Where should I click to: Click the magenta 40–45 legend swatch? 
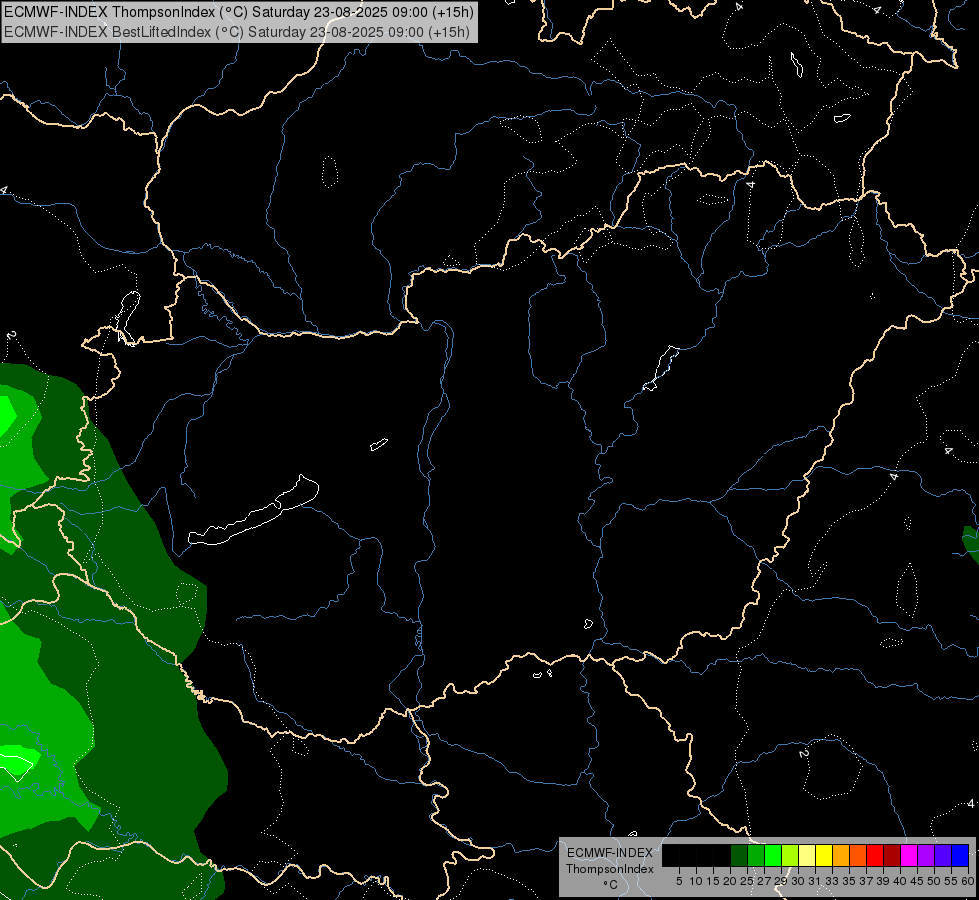[x=909, y=855]
